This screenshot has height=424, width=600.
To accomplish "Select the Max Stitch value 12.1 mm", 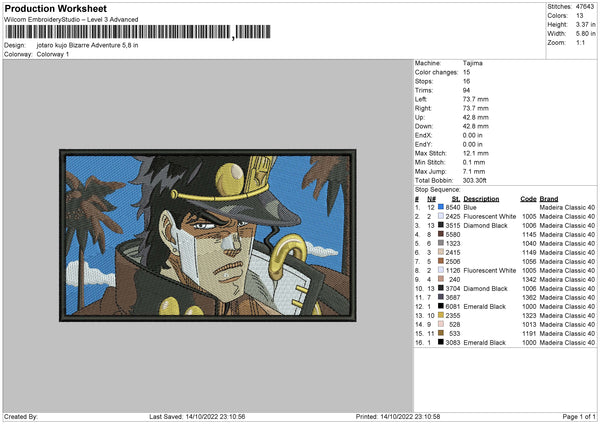I will (476, 153).
